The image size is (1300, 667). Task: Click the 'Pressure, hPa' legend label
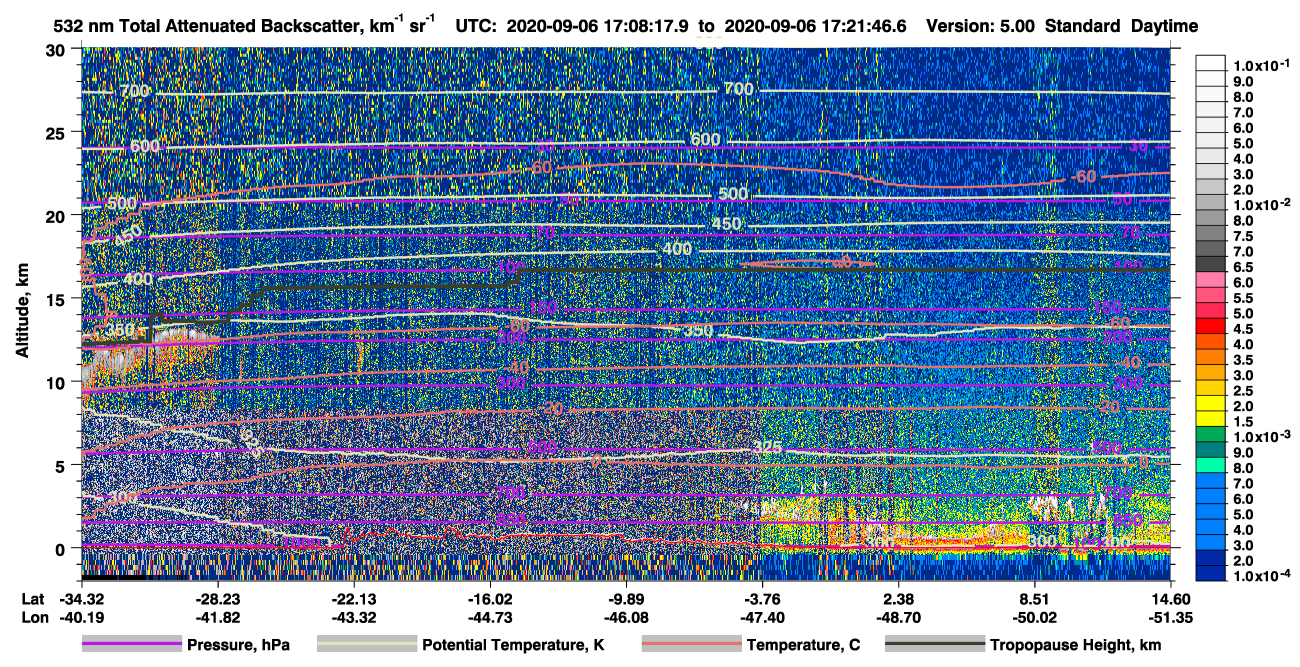pyautogui.click(x=238, y=645)
